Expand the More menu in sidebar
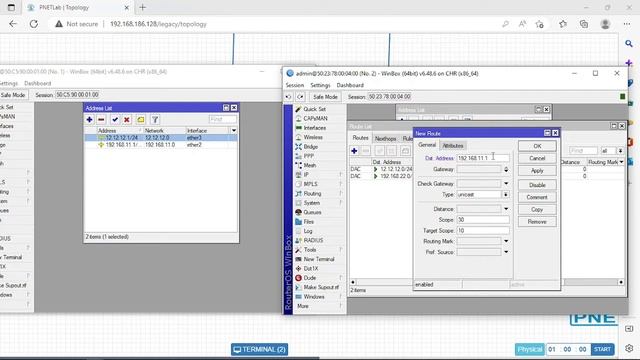This screenshot has height=360, width=640. pyautogui.click(x=303, y=306)
